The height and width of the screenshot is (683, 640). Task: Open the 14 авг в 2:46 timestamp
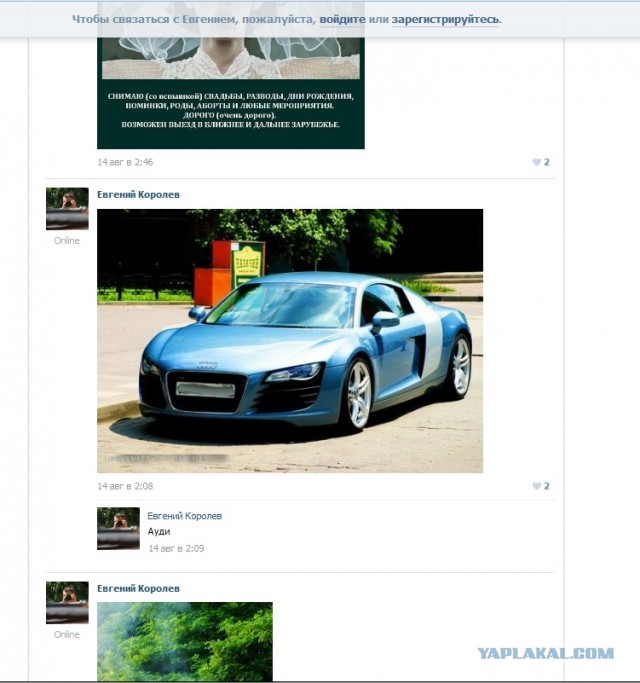pos(125,162)
